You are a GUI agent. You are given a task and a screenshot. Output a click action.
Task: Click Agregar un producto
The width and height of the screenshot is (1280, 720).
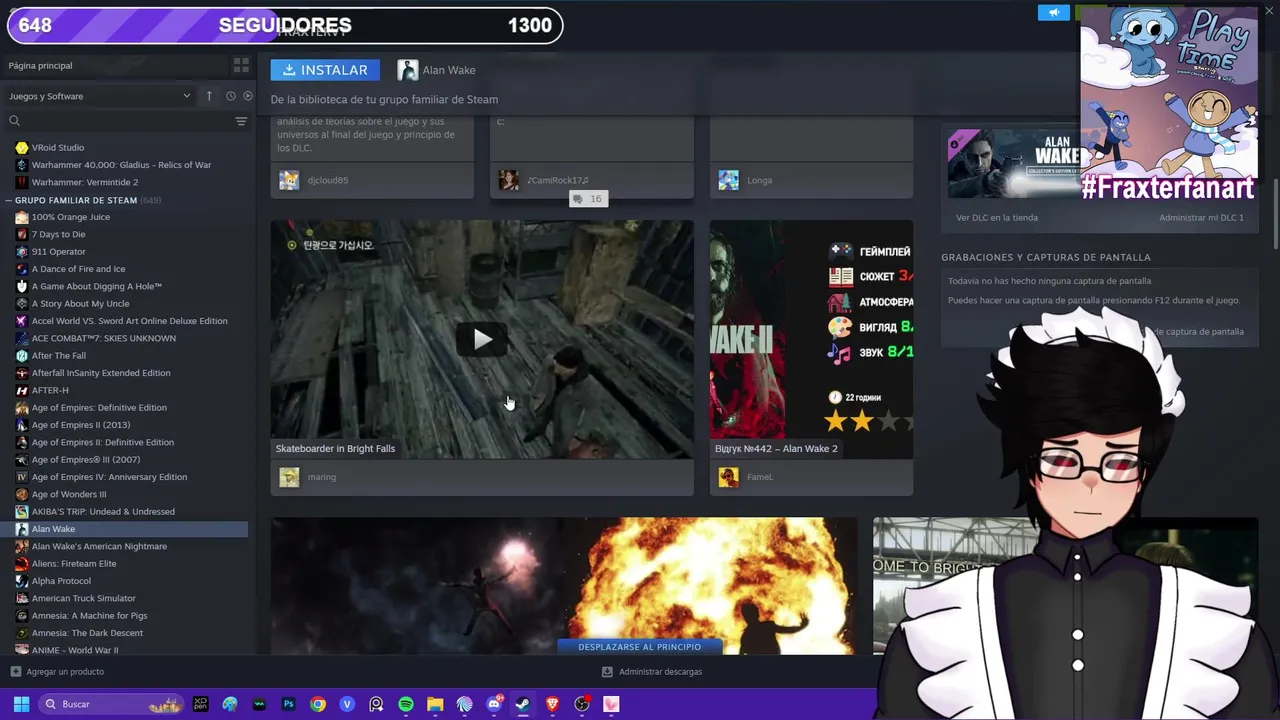57,672
